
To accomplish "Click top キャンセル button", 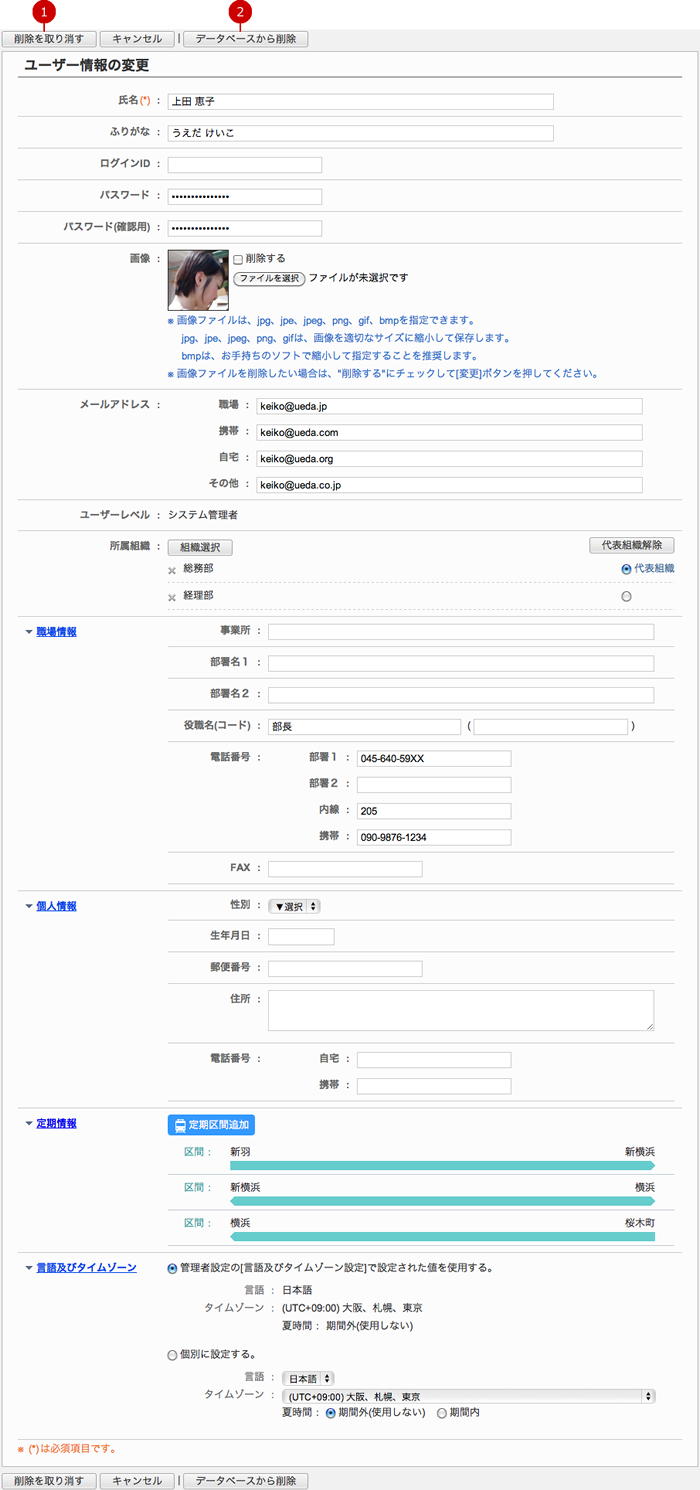I will coord(137,39).
